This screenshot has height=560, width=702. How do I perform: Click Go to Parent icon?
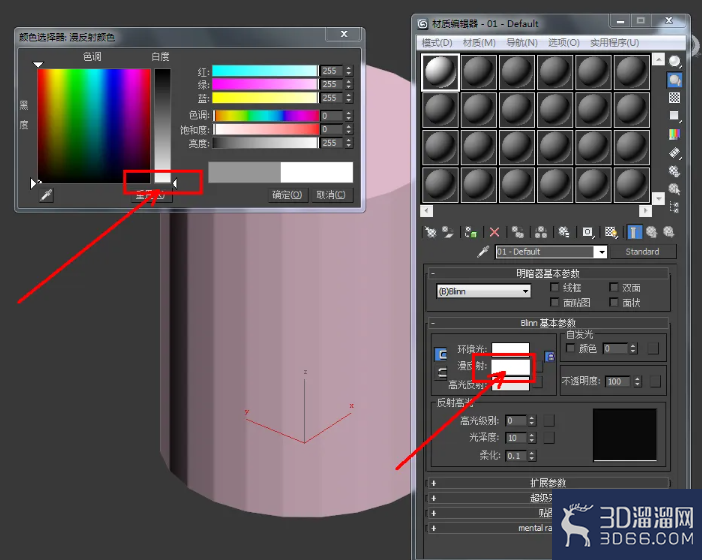tap(651, 232)
